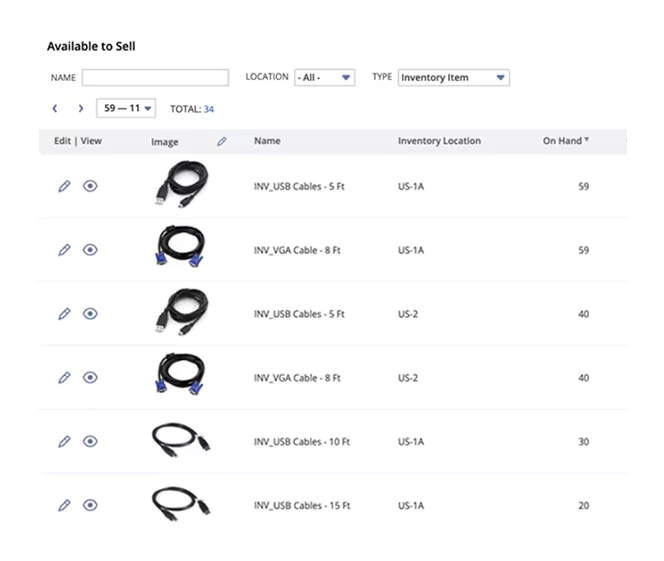View the INV_USB Cables - 5 Ft US-1A row

90,186
